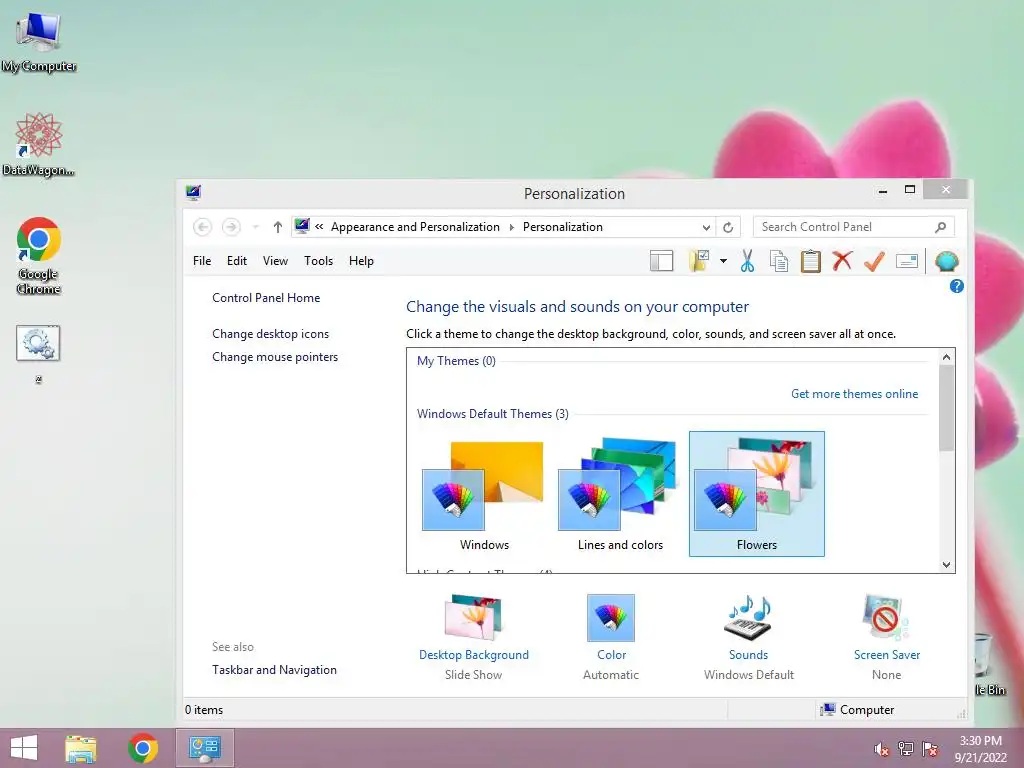
Task: Click the Forward navigation arrow
Action: 231,227
